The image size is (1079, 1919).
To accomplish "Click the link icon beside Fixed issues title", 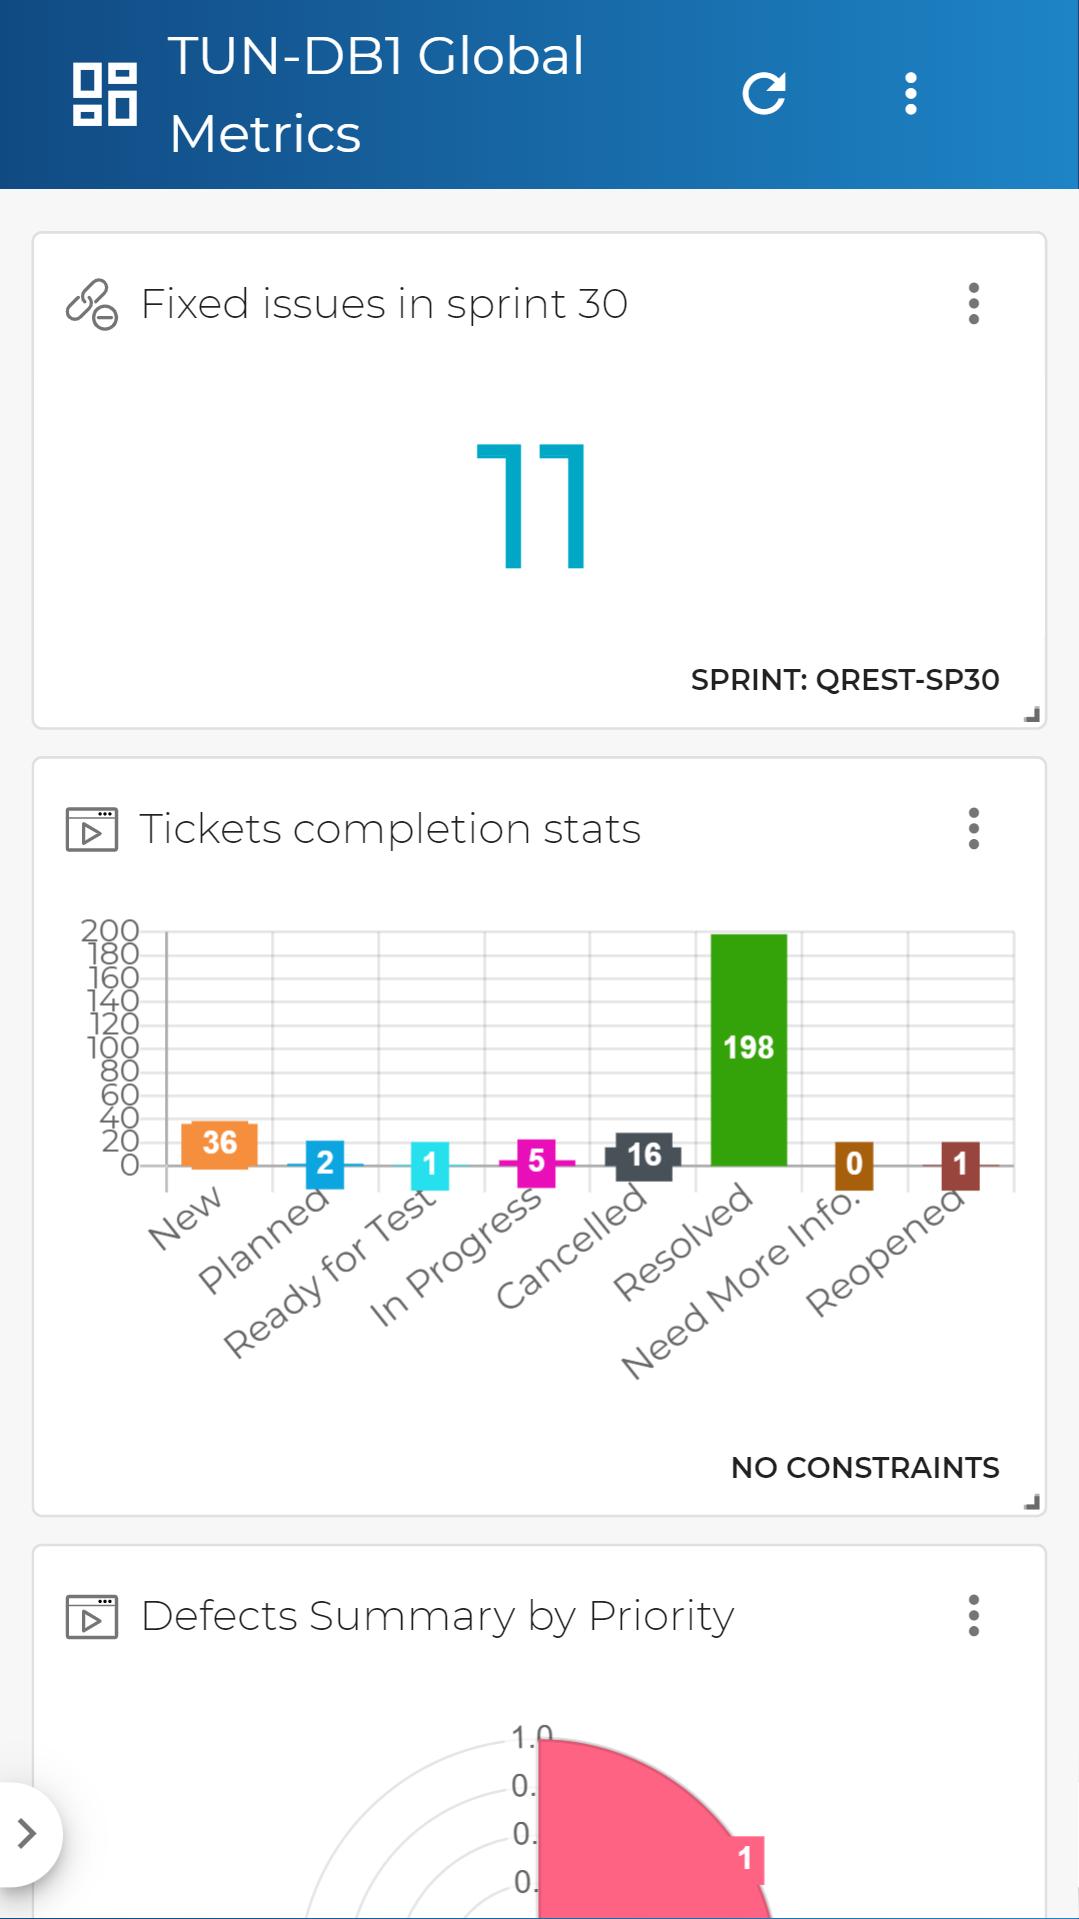I will point(92,304).
